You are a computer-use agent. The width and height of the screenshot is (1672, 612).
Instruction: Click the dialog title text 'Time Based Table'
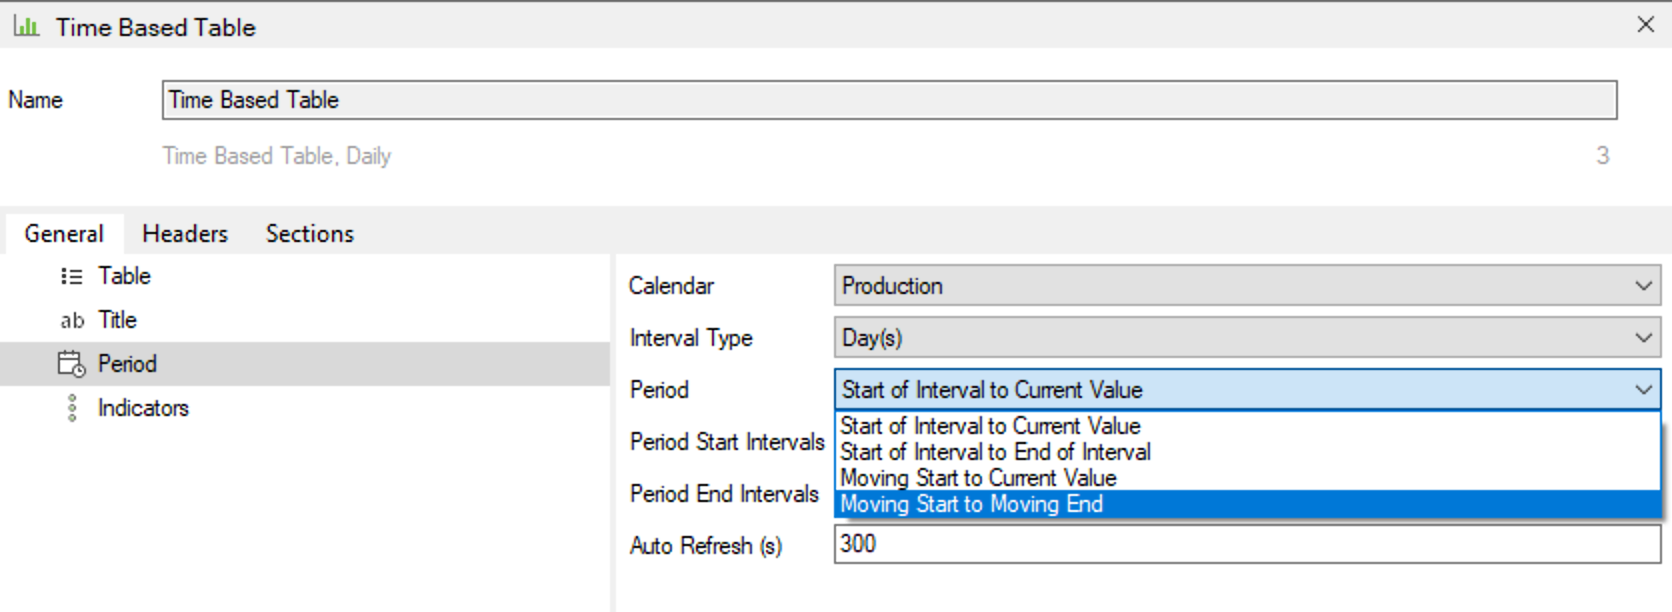click(156, 27)
